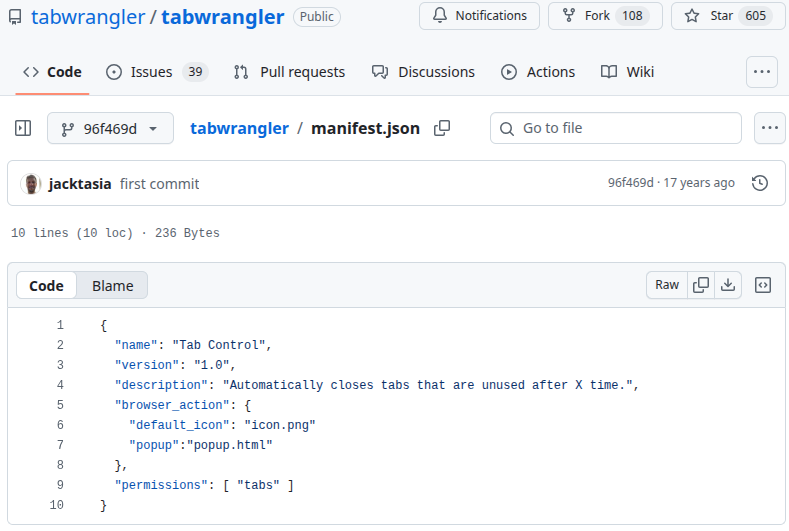Open jacktasia's profile avatar
The height and width of the screenshot is (531, 789).
(31, 184)
